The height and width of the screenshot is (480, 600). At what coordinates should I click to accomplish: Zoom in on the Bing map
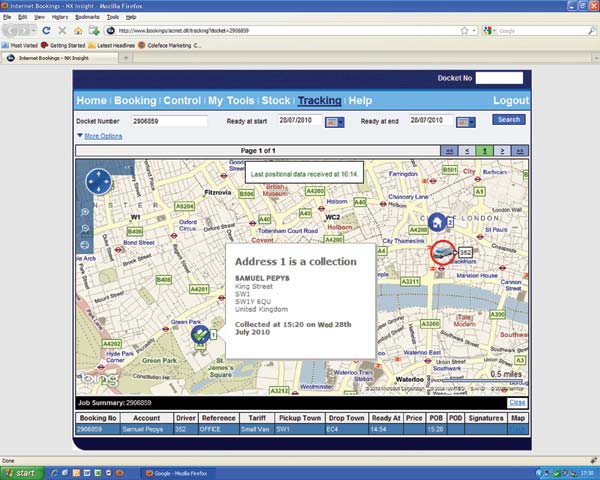point(85,212)
